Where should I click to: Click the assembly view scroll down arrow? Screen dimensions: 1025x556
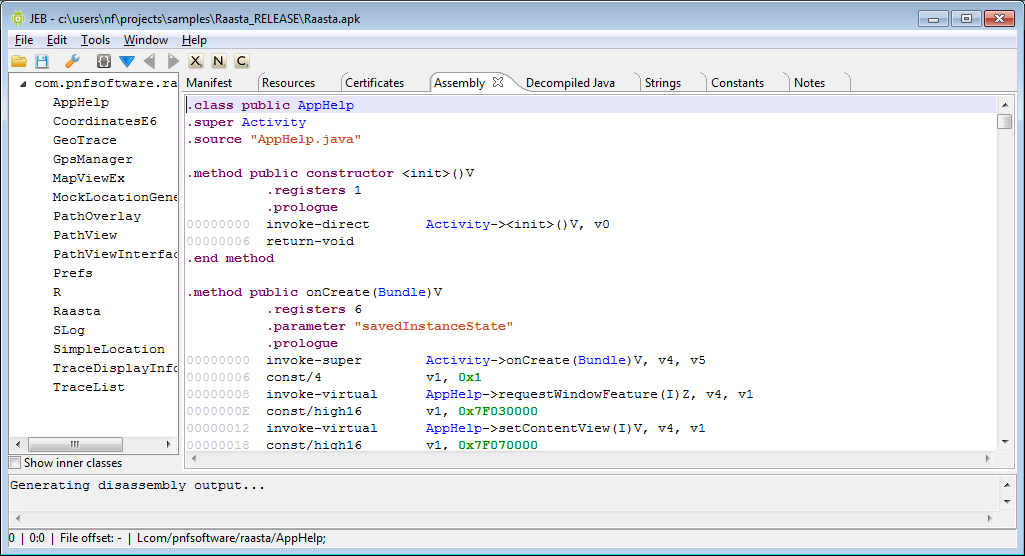(x=1005, y=442)
